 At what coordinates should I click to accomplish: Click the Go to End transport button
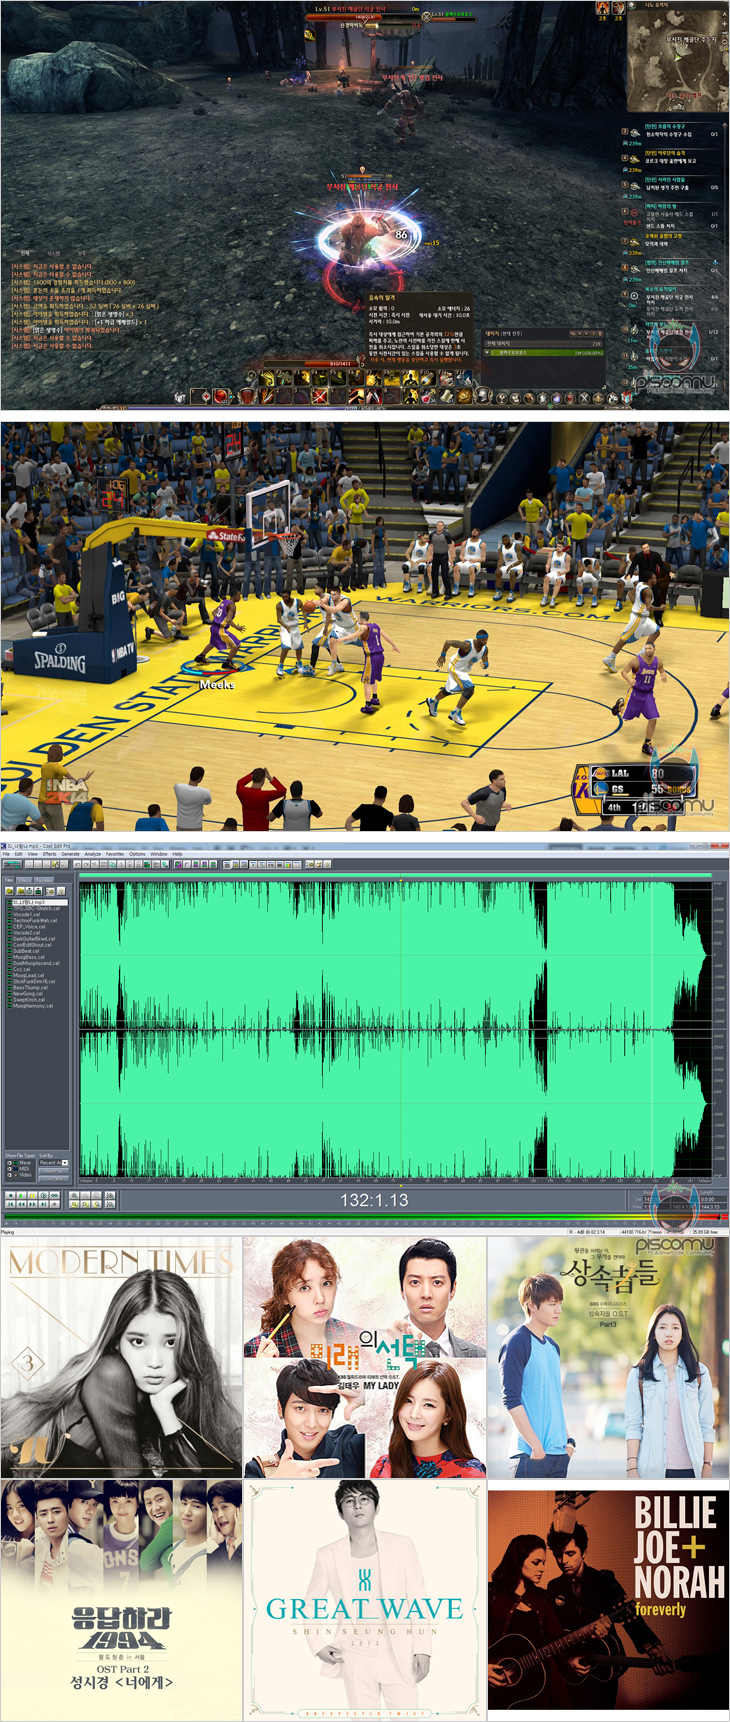pyautogui.click(x=44, y=1204)
